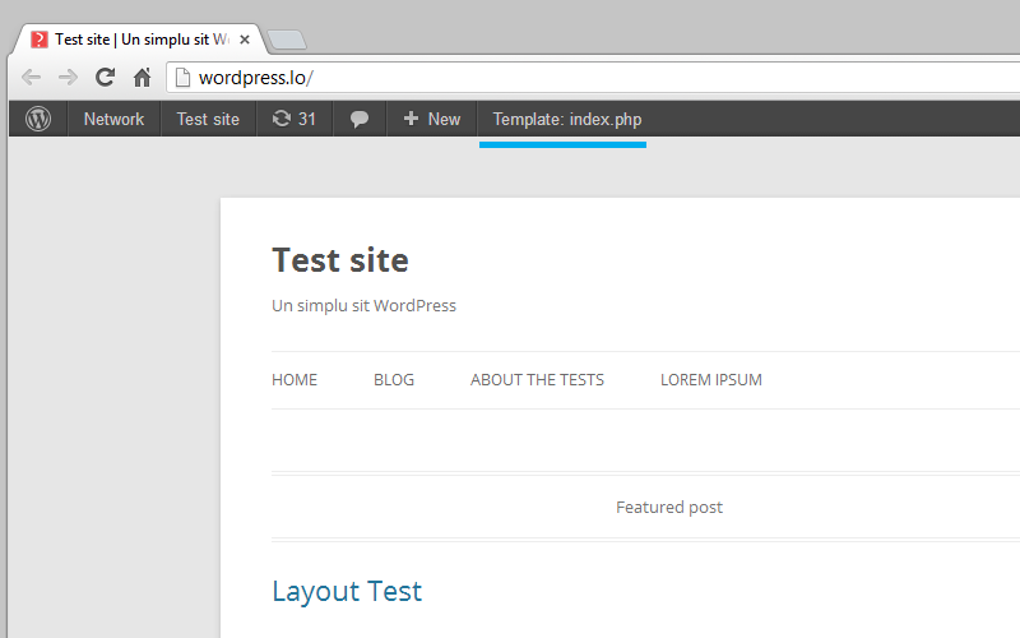Click the HOME navigation link
The width and height of the screenshot is (1020, 638).
pyautogui.click(x=294, y=380)
